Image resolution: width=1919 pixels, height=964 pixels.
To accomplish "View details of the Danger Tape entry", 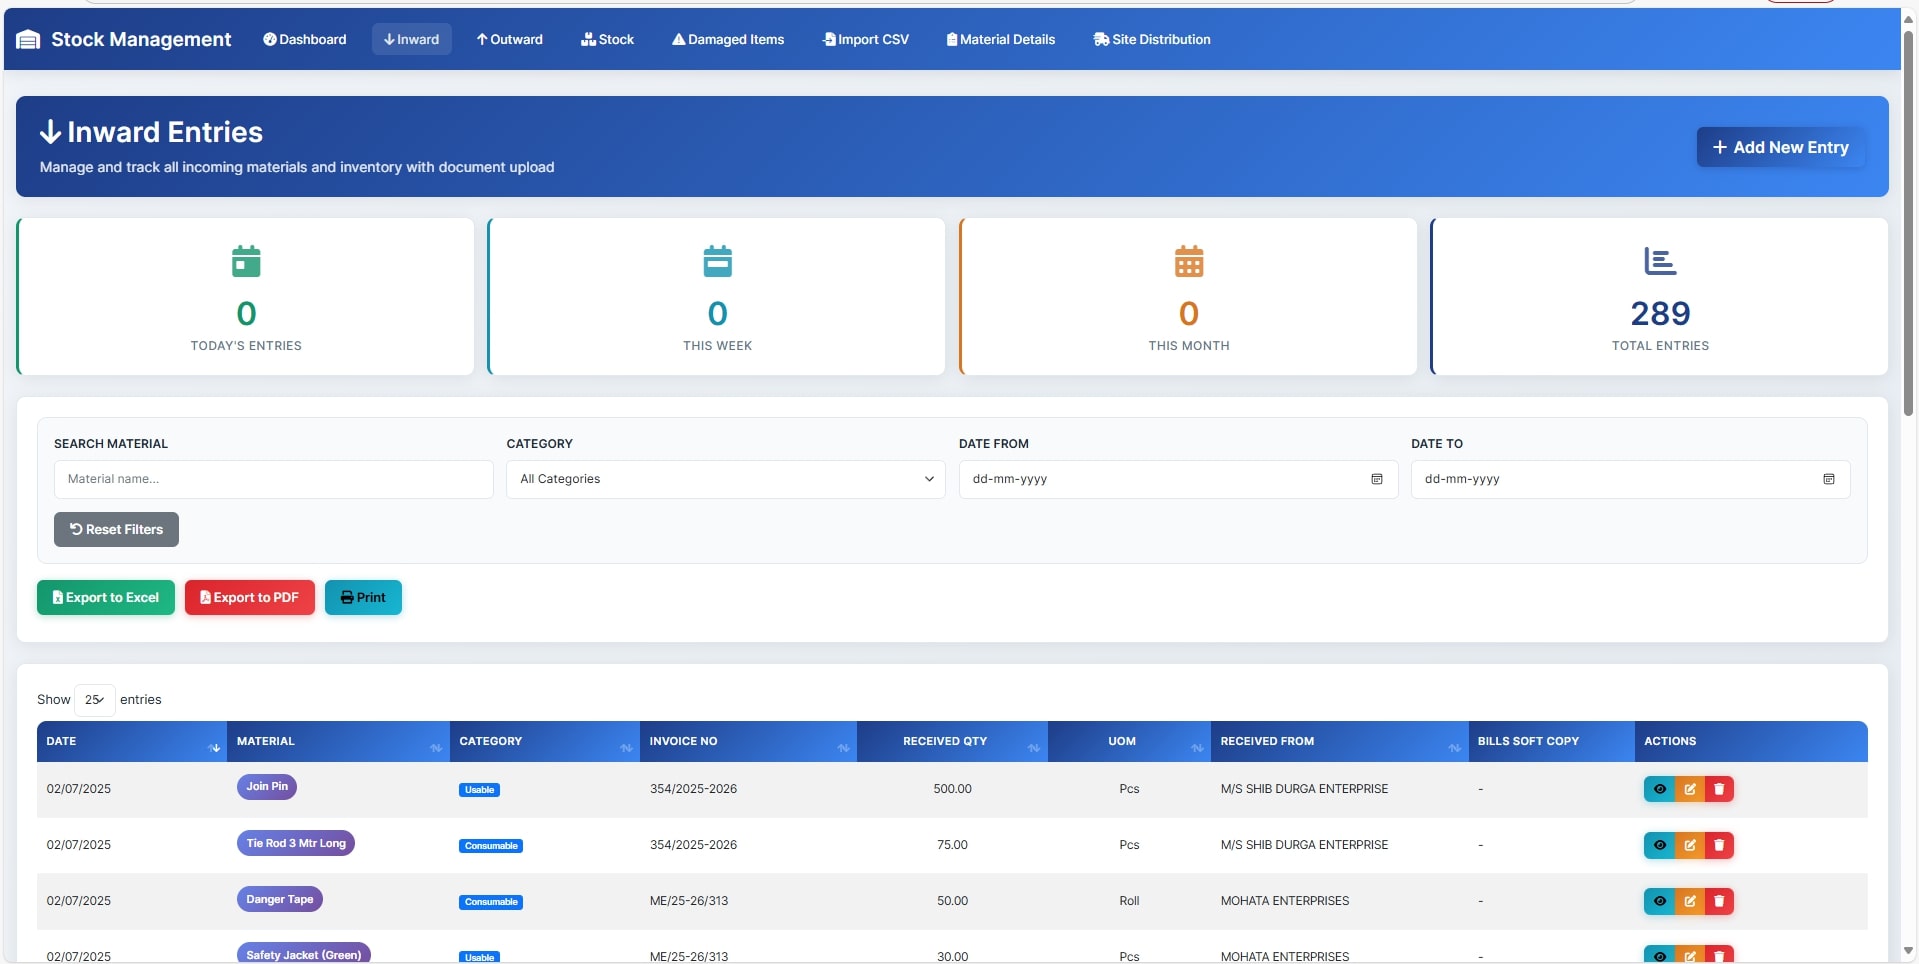I will point(1659,901).
